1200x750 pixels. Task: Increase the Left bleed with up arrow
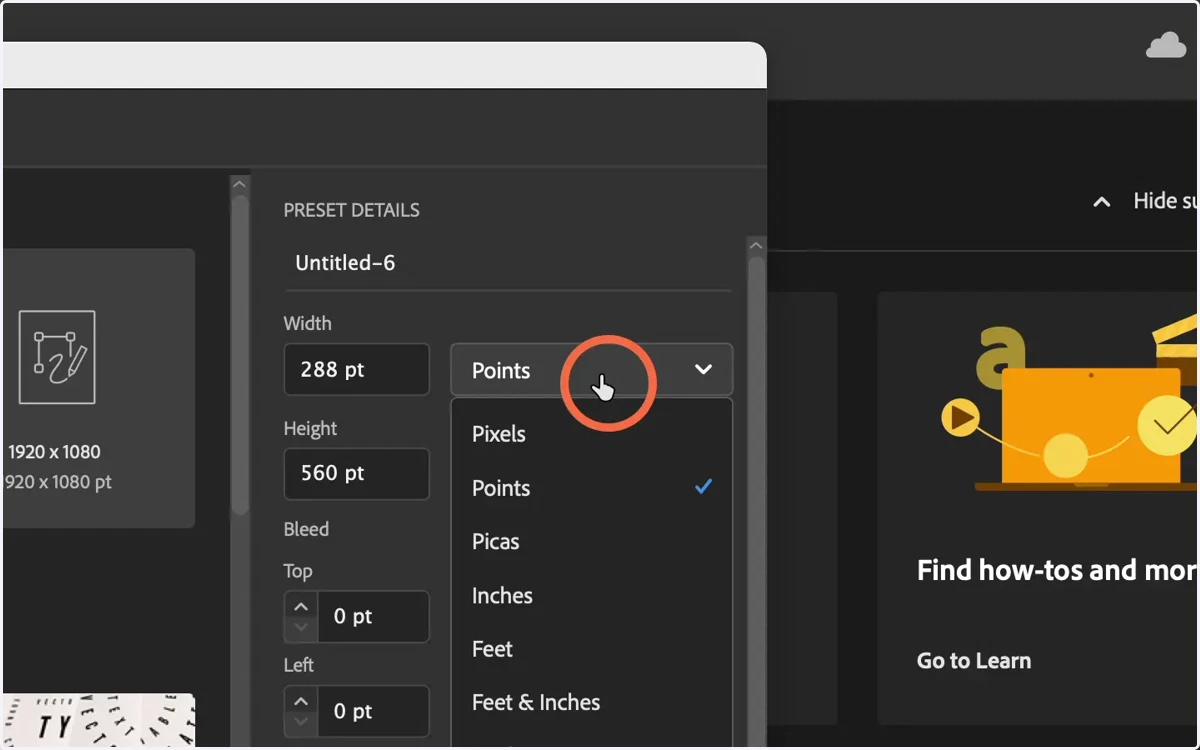tap(301, 699)
